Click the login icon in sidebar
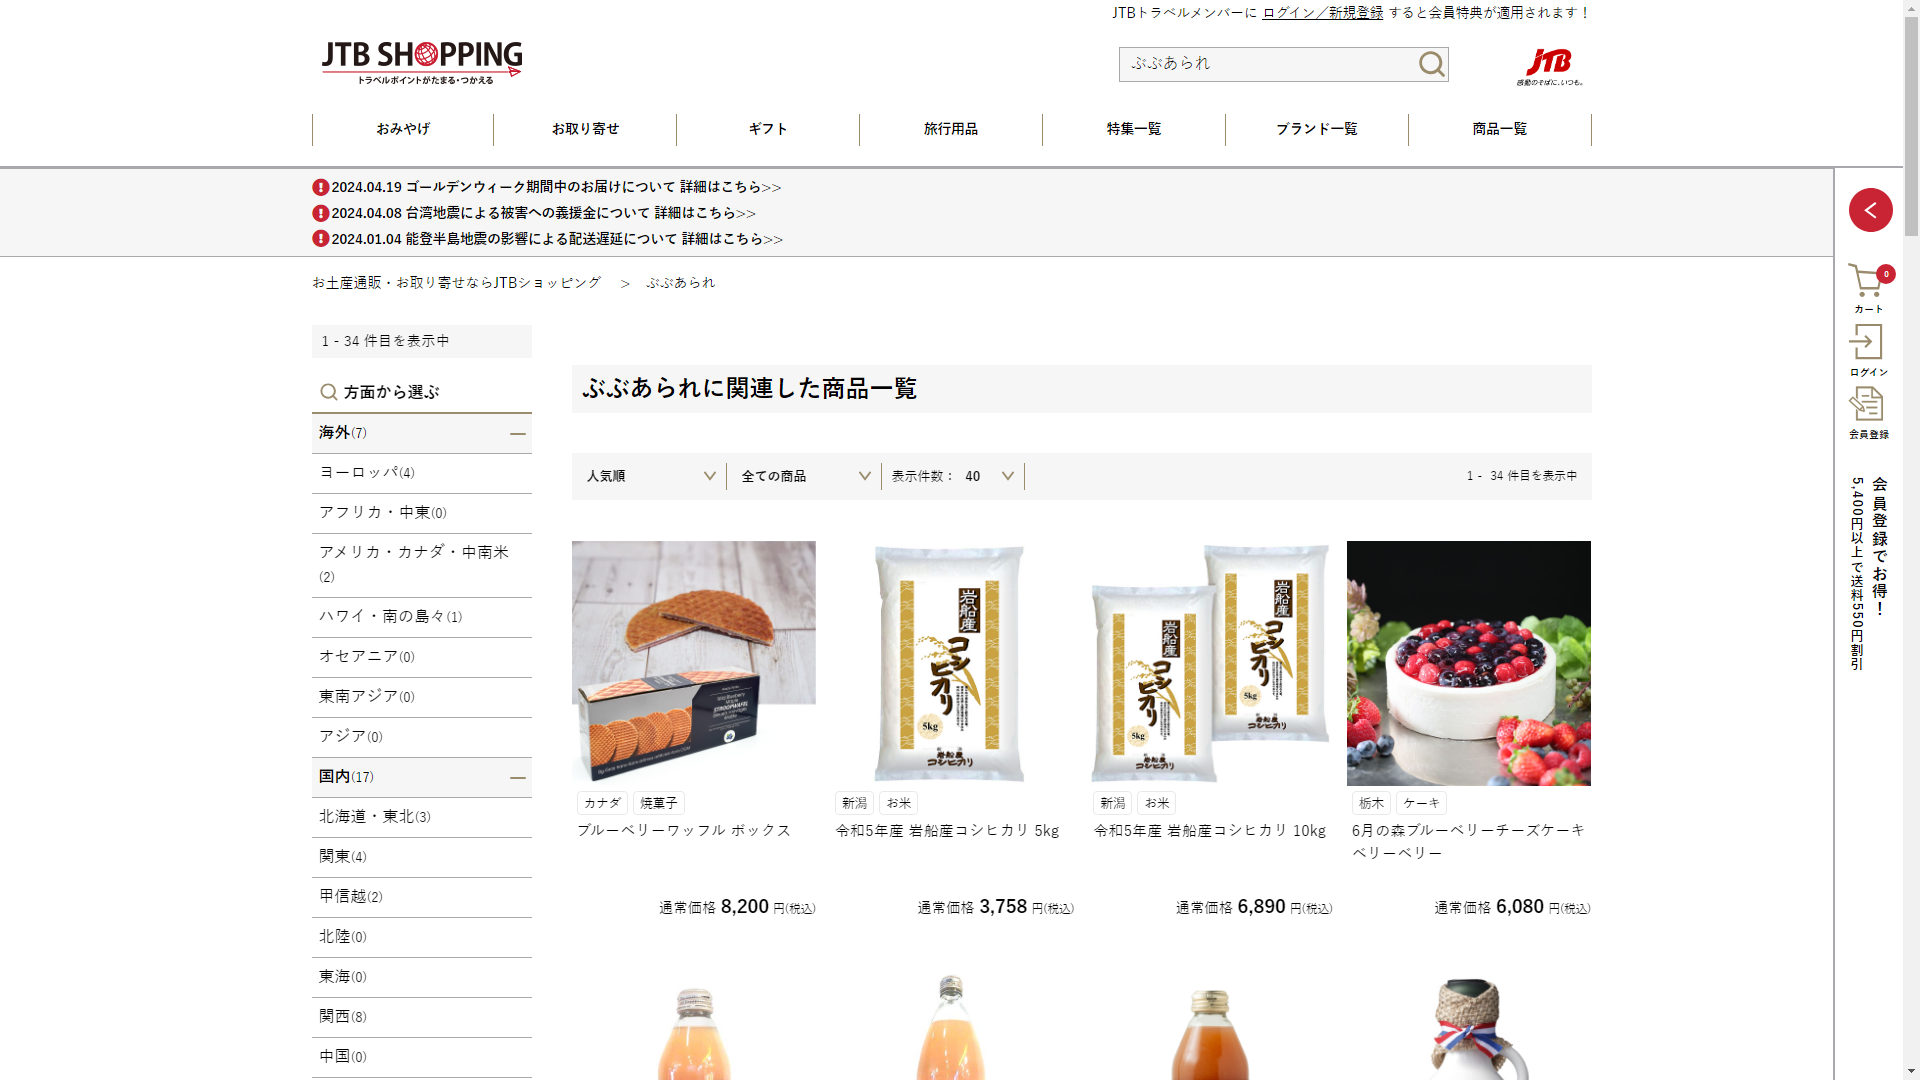Image resolution: width=1920 pixels, height=1080 pixels. [1866, 343]
